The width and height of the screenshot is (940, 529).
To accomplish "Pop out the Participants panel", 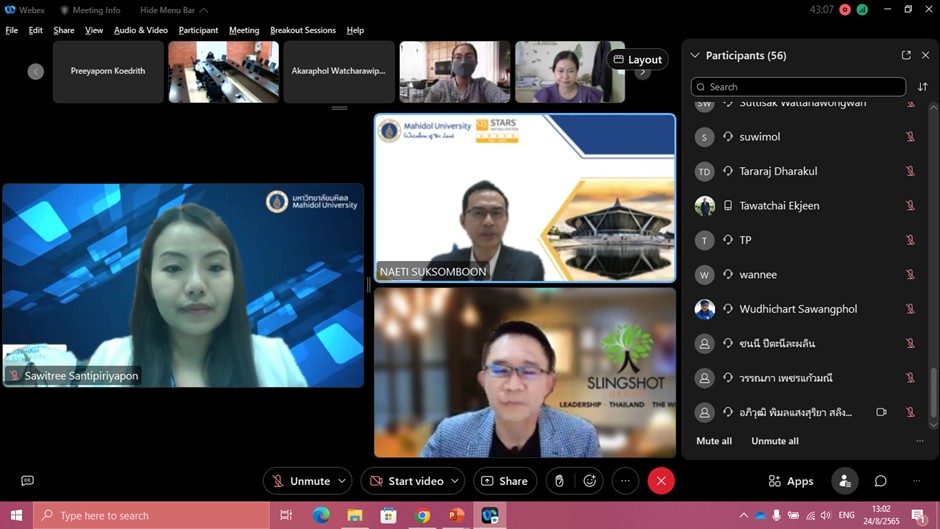I will (x=906, y=56).
